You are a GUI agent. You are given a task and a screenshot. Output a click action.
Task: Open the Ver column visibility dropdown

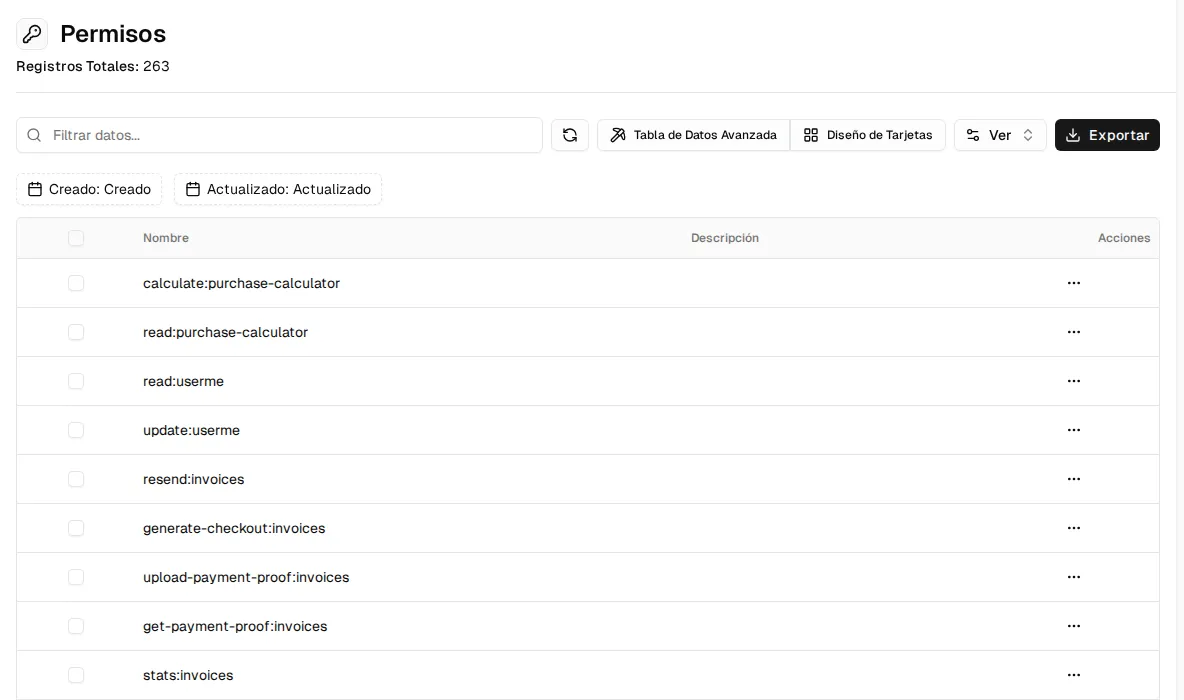click(1000, 135)
